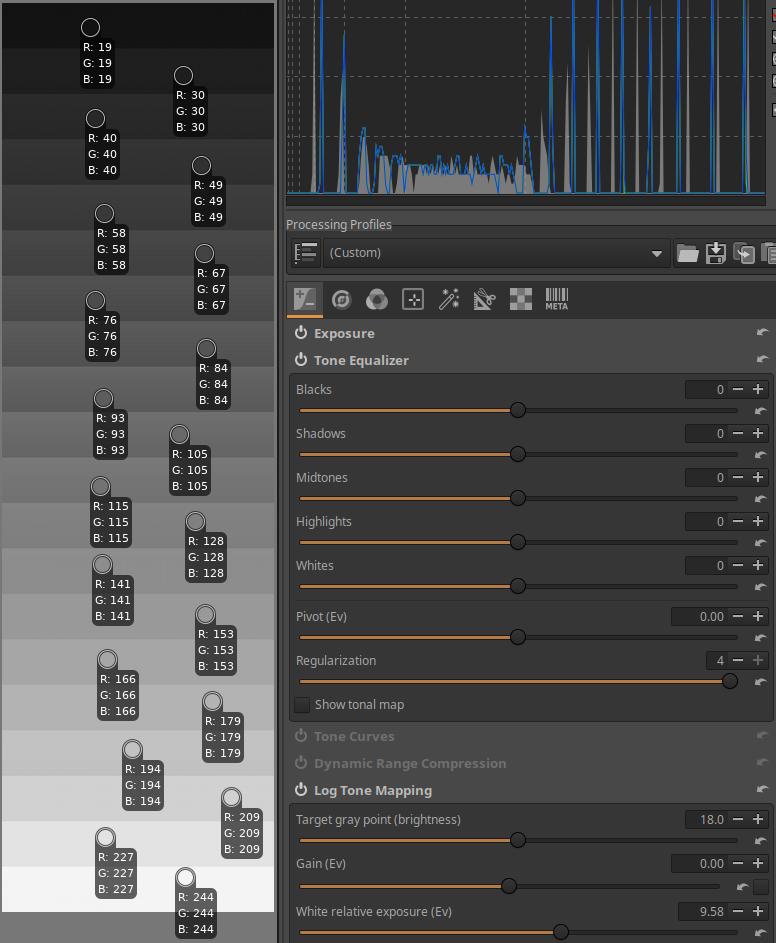776x943 pixels.
Task: Toggle the Log Tone Mapping power button
Action: point(301,790)
